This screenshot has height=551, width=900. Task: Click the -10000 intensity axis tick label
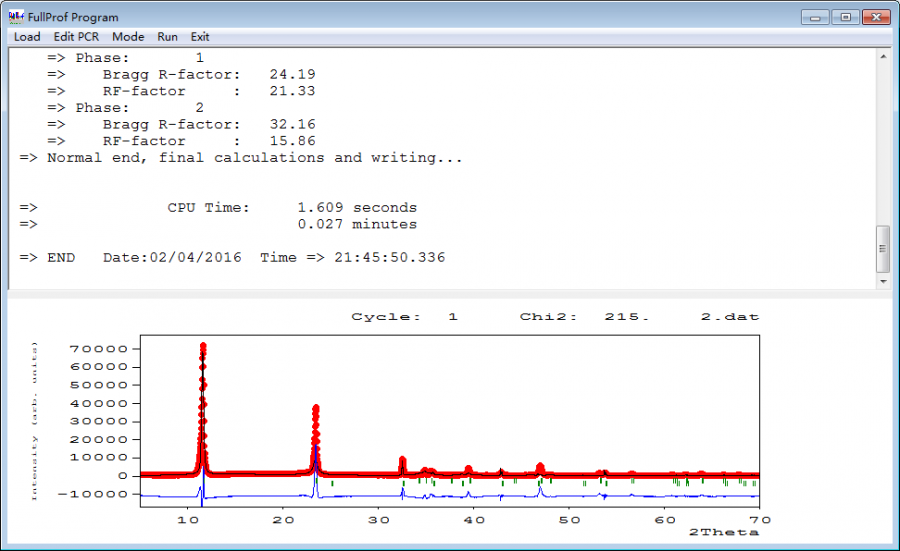[93, 494]
